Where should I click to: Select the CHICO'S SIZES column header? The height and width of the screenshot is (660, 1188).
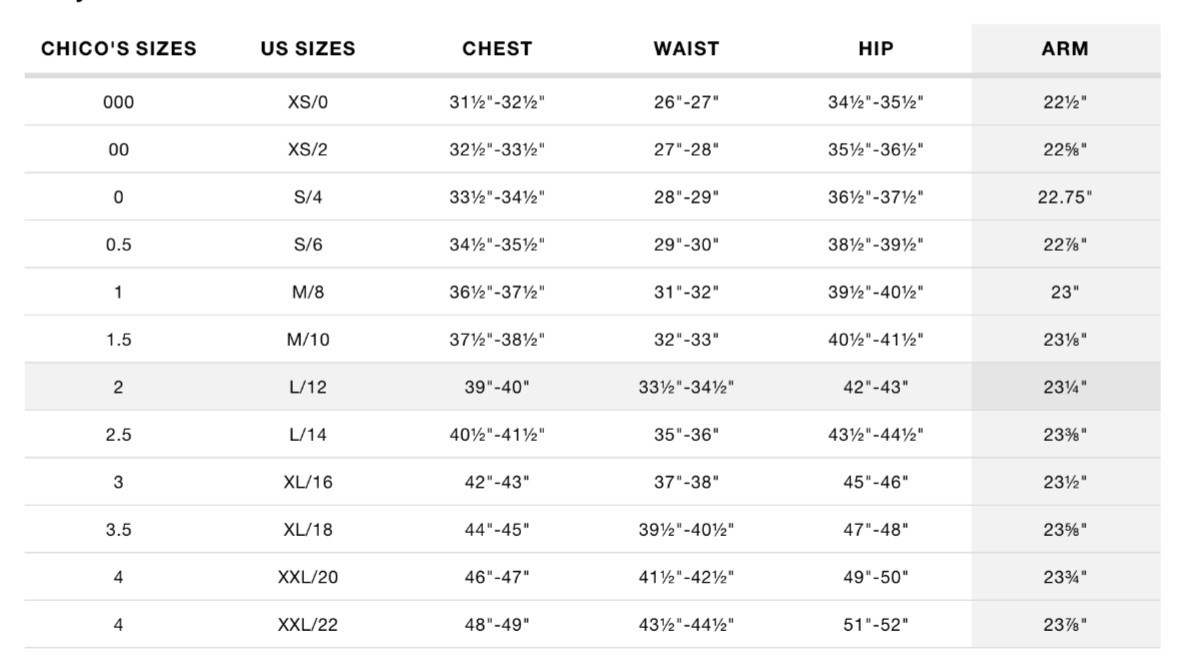coord(119,48)
